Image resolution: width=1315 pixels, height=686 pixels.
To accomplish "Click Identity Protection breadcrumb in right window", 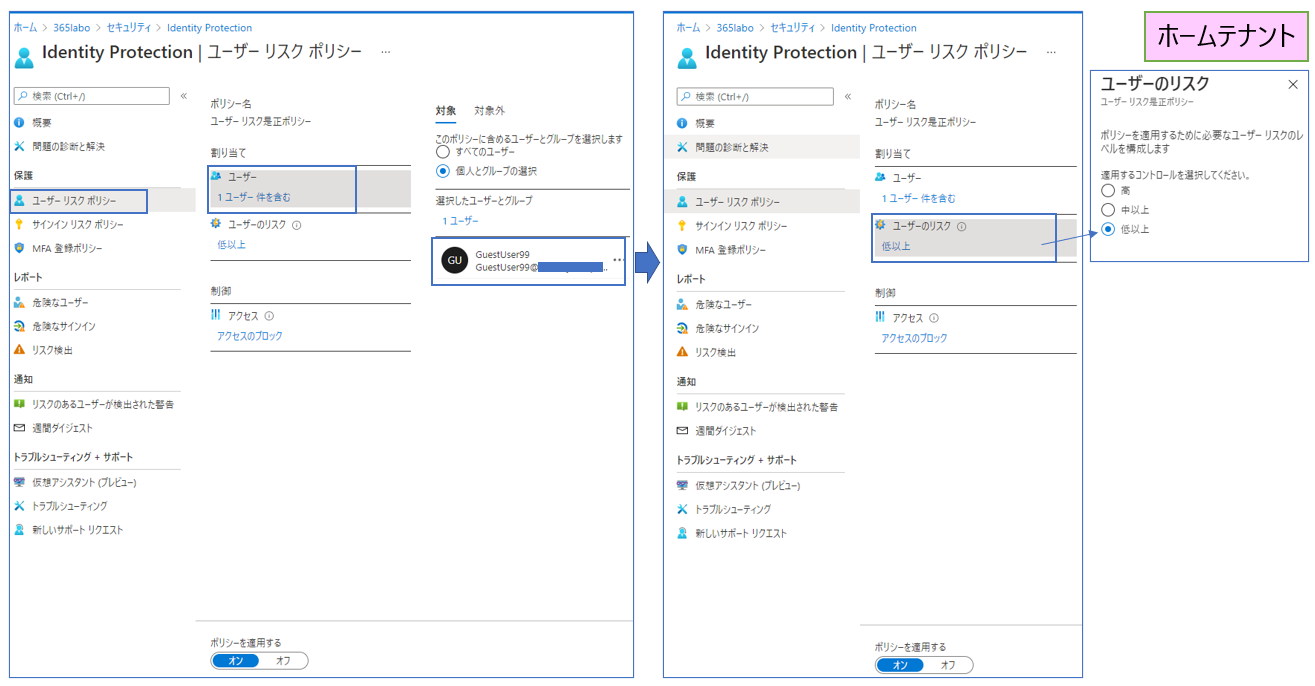I will click(x=873, y=28).
